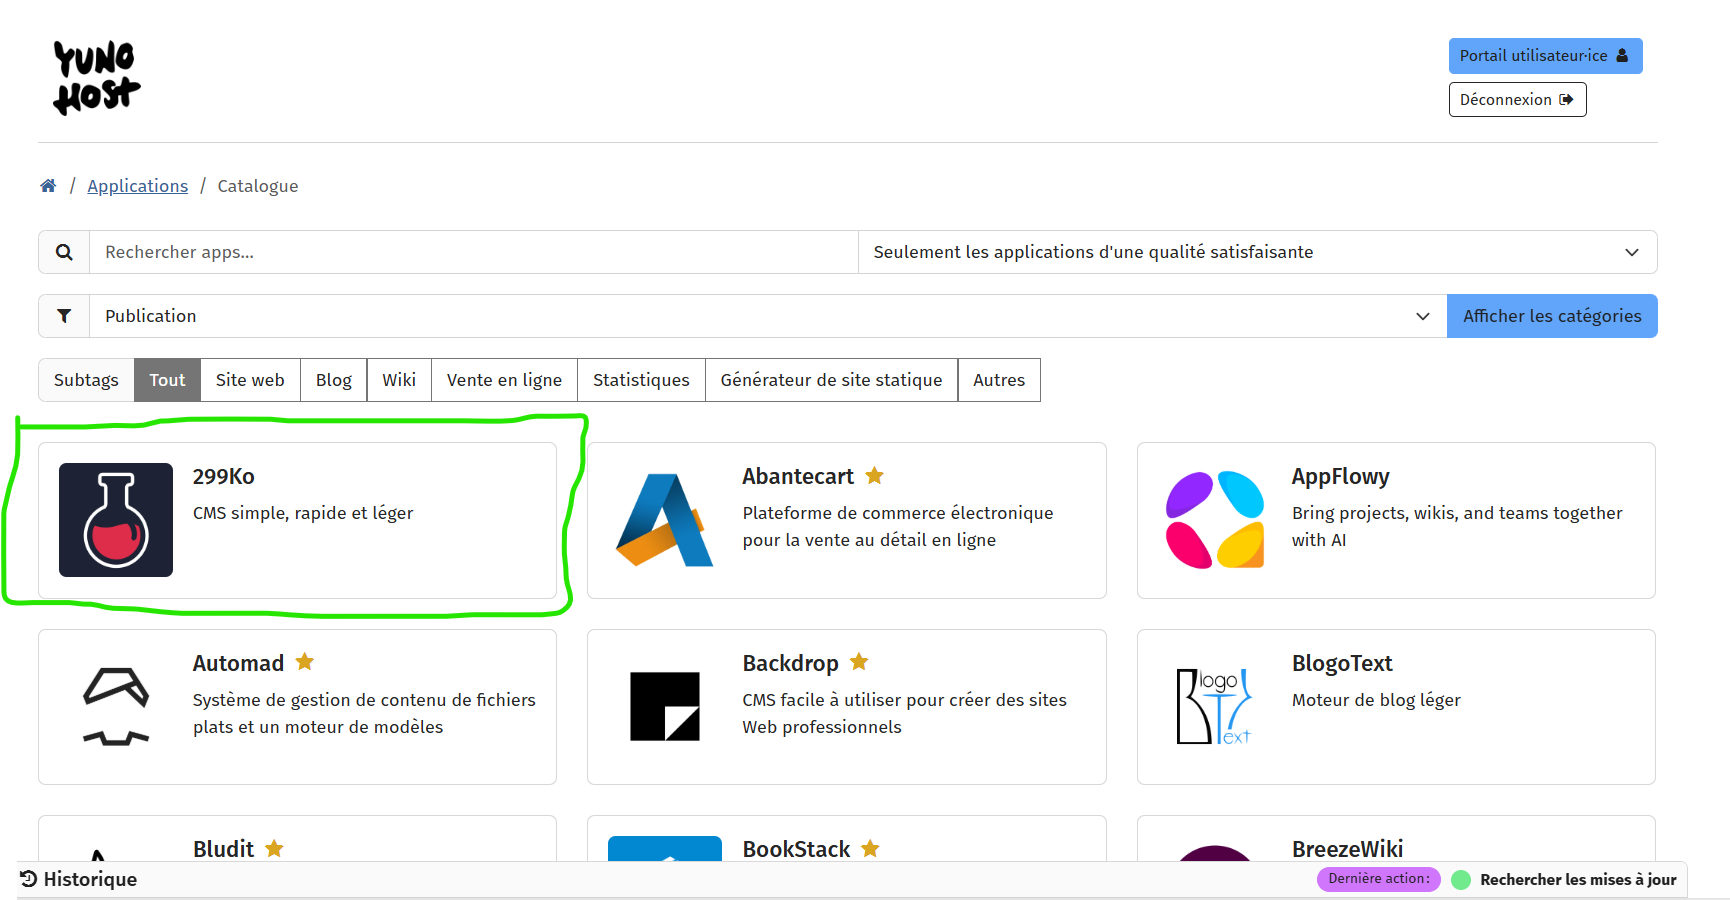Screen dimensions: 1730x900
Task: Select the Tout subtag tab
Action: click(x=167, y=380)
